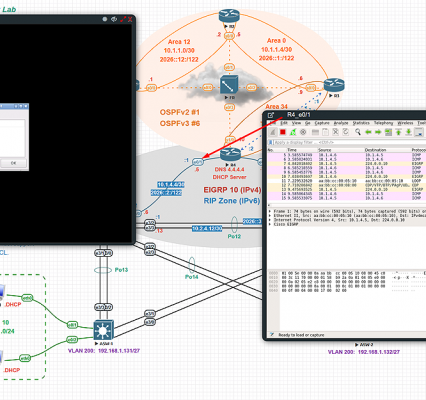This screenshot has height=400, width=426.
Task: Open capture options circular icon in Wireshark
Action: tap(303, 132)
